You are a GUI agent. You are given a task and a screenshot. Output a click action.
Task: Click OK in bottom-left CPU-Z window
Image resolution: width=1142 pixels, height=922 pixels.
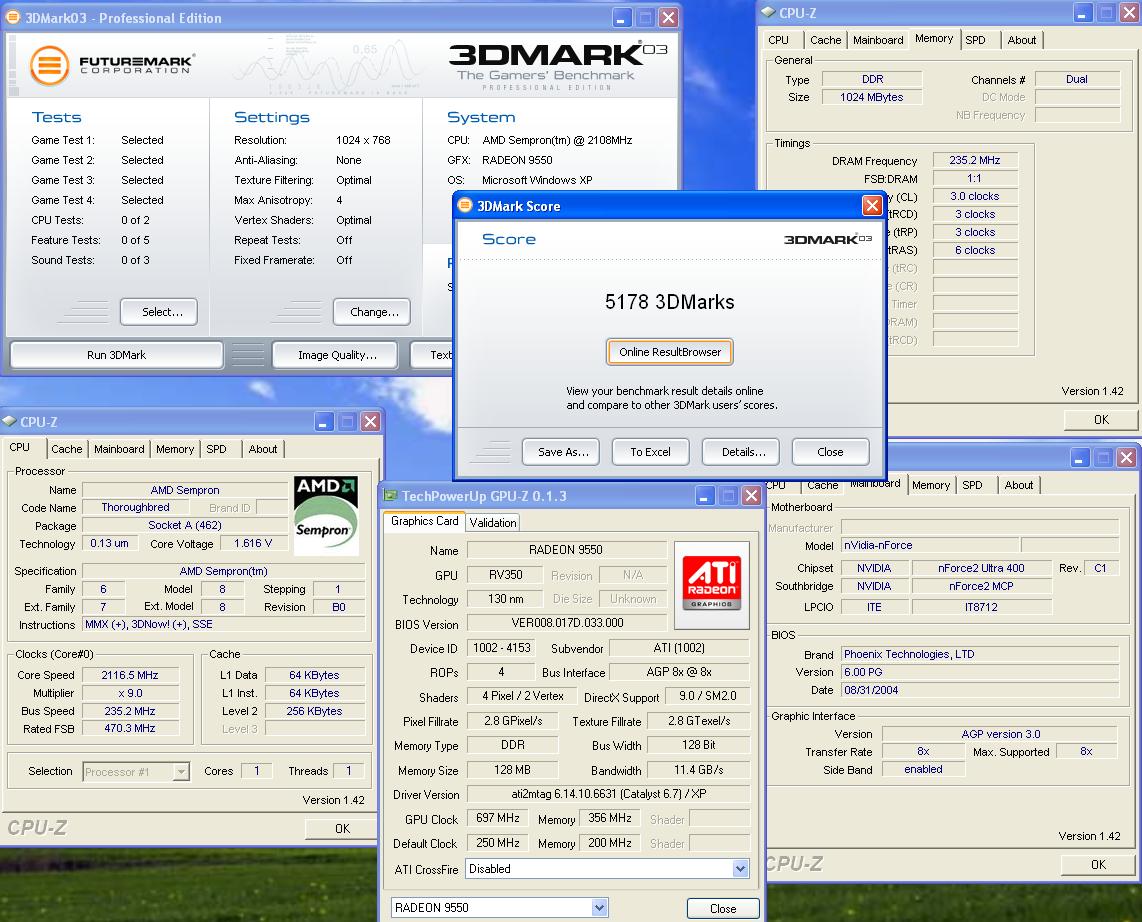coord(342,828)
